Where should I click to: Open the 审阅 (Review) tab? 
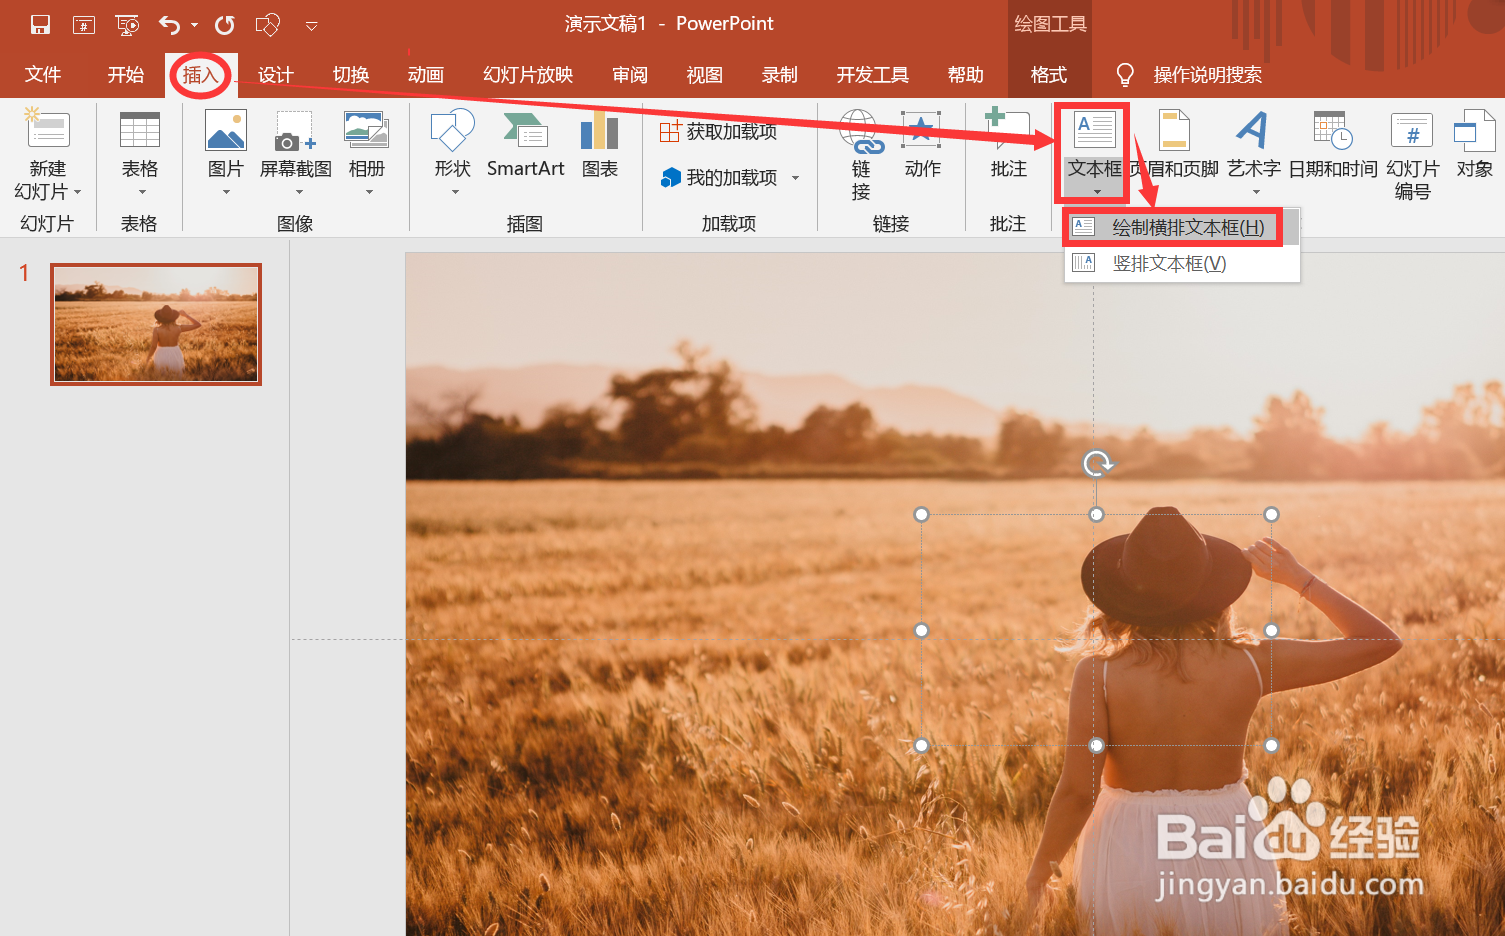630,75
